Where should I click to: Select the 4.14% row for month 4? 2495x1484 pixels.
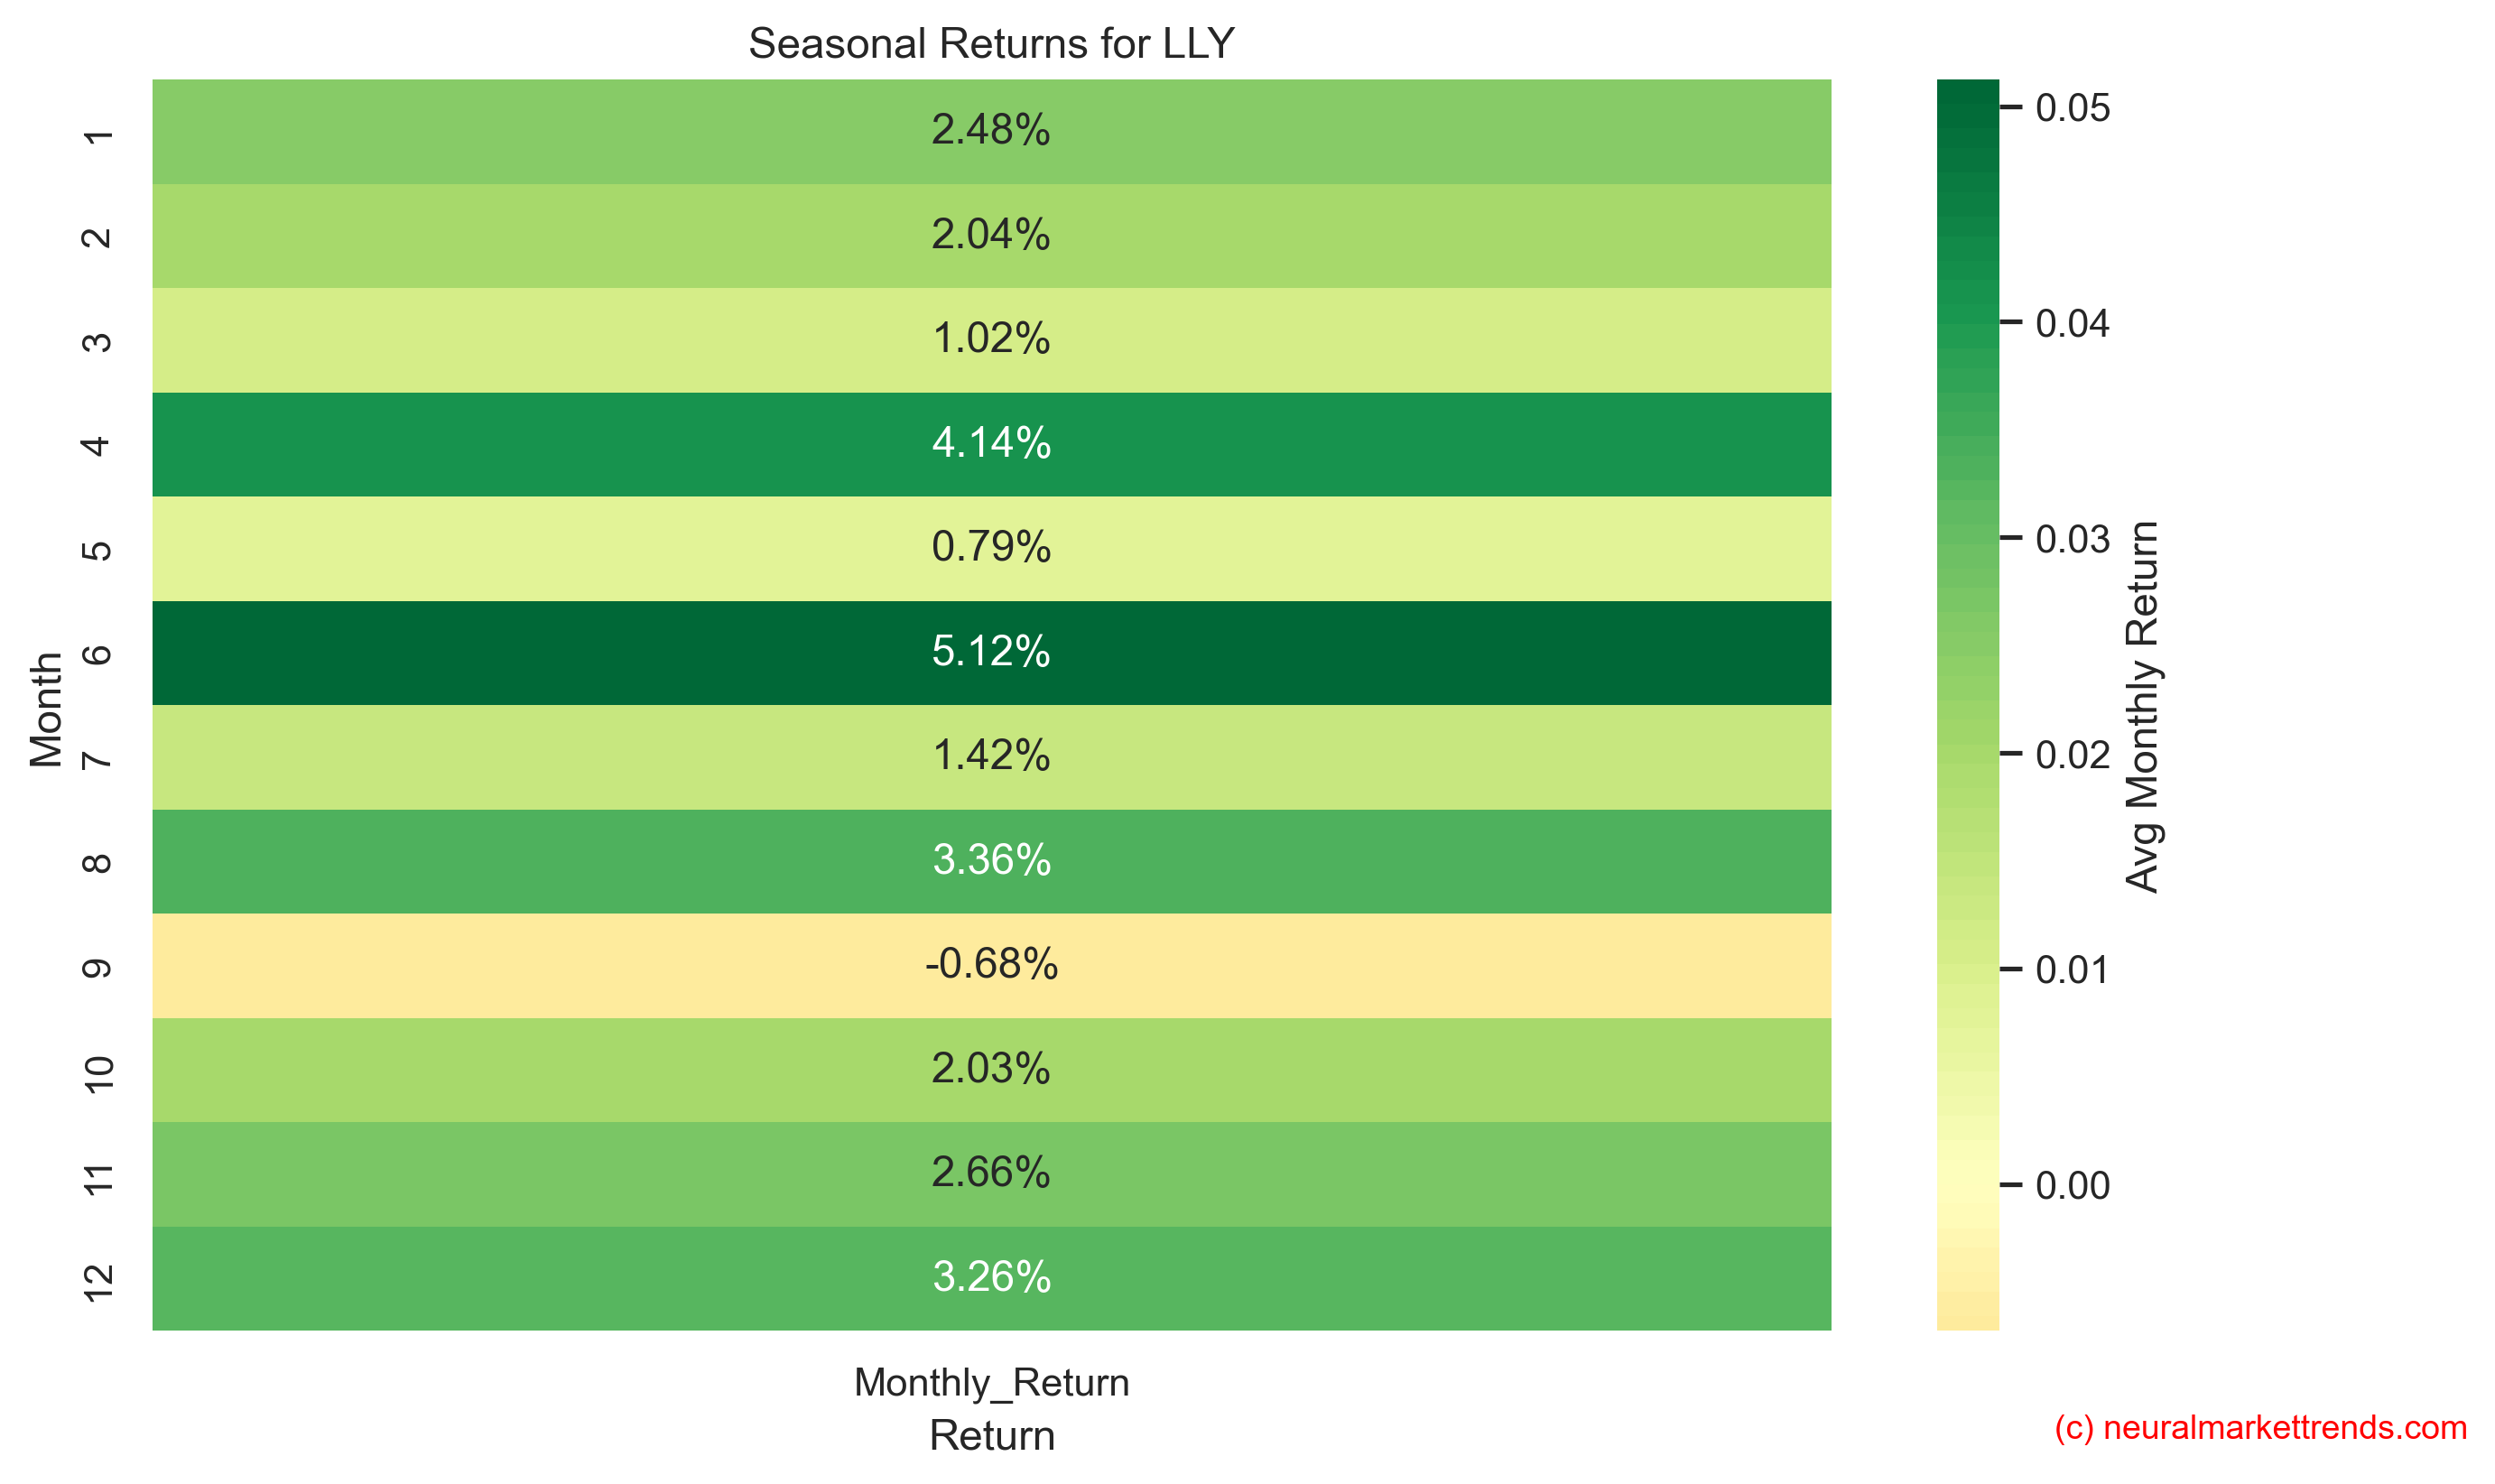pyautogui.click(x=990, y=443)
